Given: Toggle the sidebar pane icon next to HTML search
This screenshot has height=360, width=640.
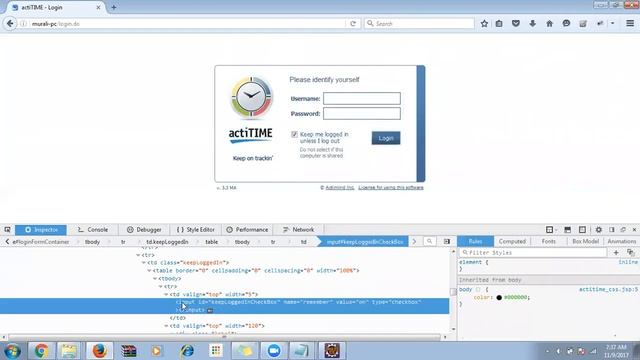Looking at the screenshot, I should (x=447, y=242).
